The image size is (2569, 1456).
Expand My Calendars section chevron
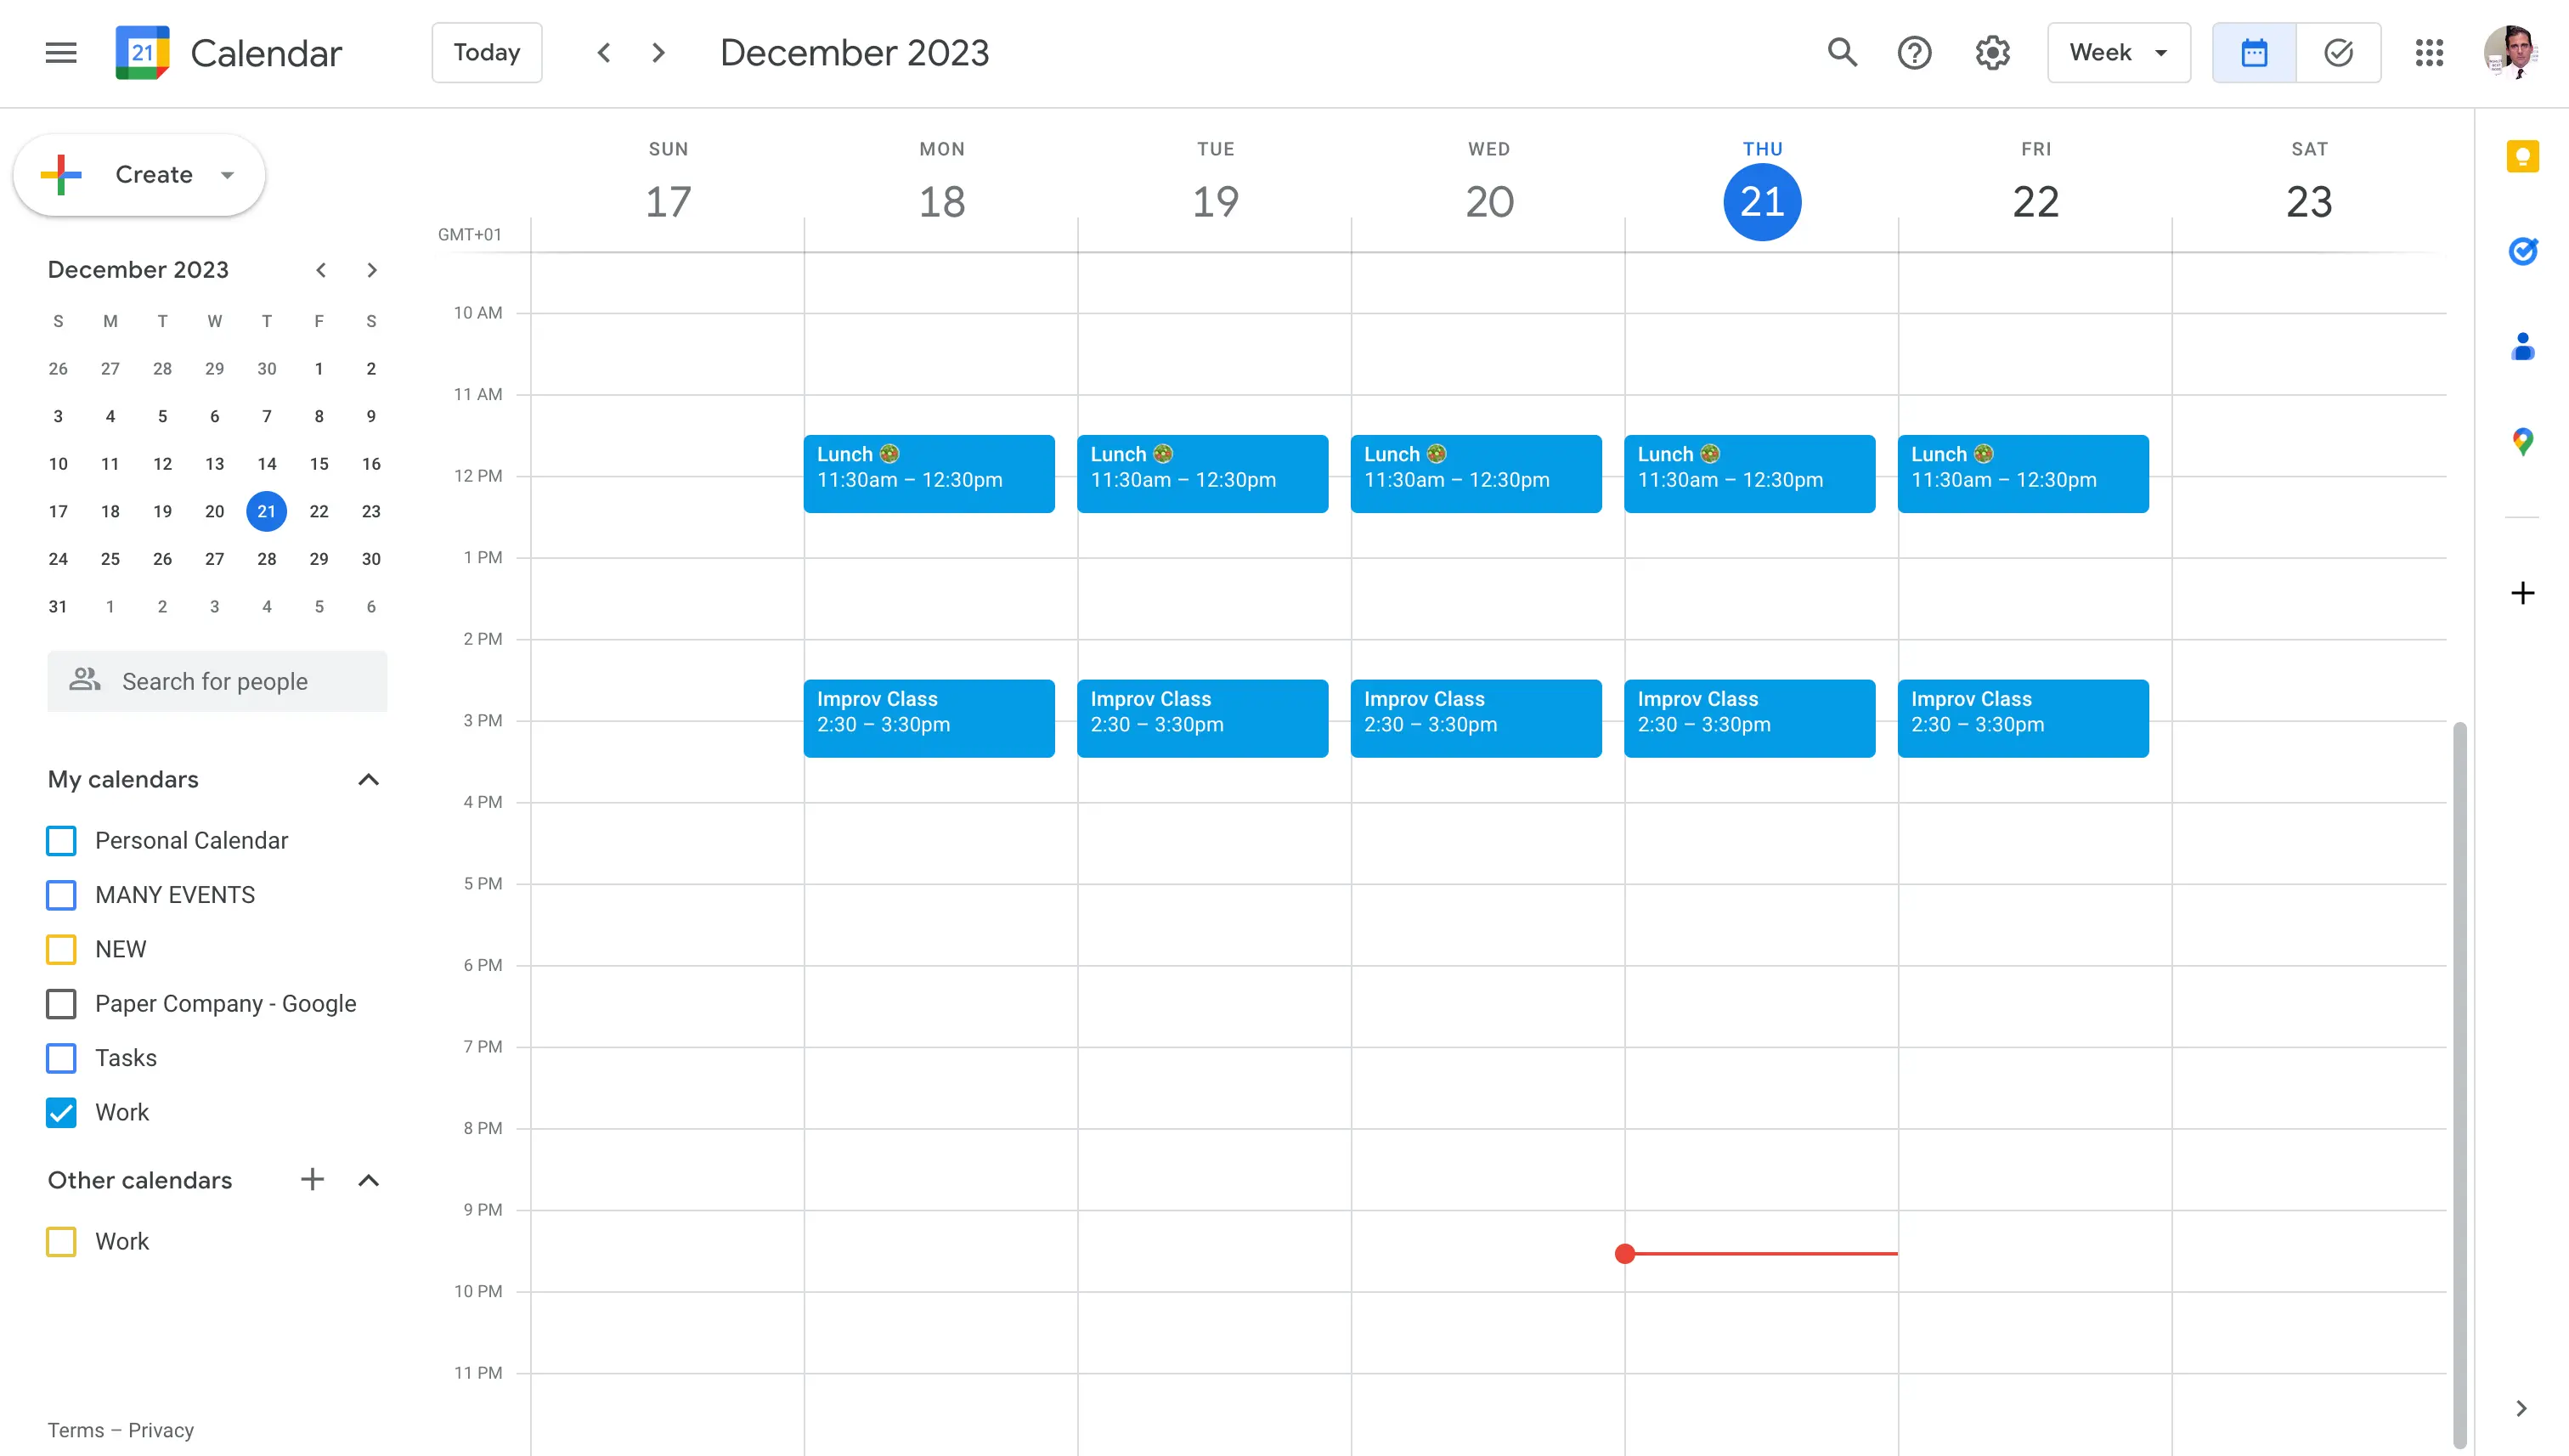pos(369,778)
